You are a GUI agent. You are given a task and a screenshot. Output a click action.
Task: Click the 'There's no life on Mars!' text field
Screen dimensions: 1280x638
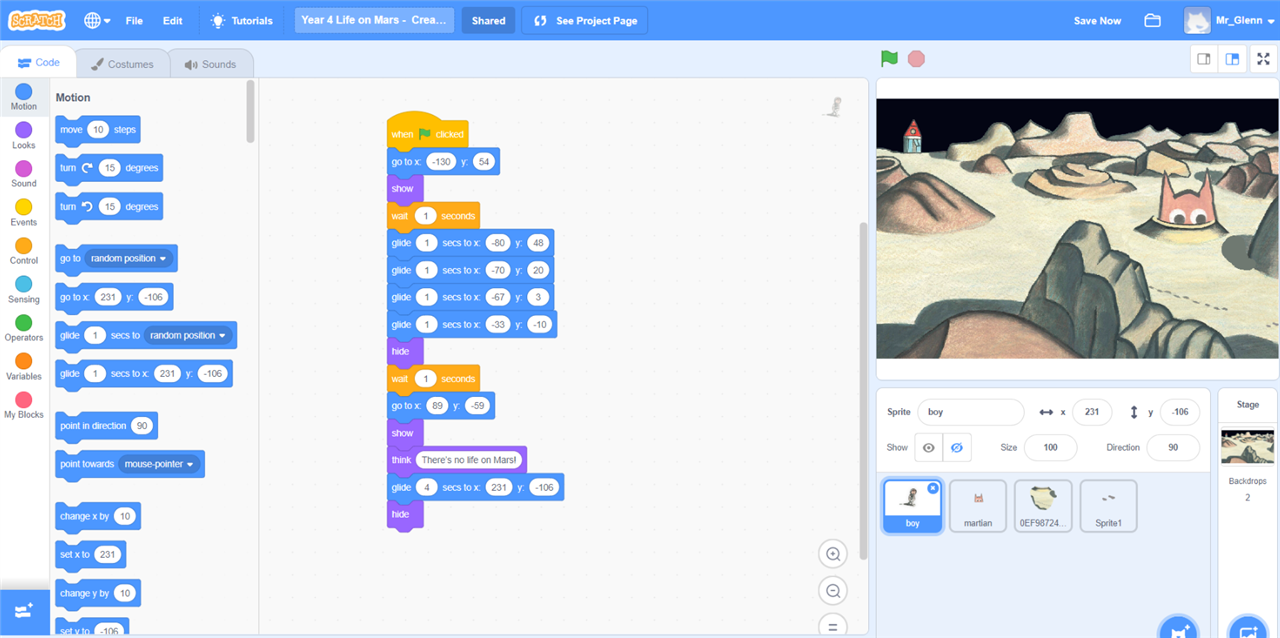click(x=469, y=460)
